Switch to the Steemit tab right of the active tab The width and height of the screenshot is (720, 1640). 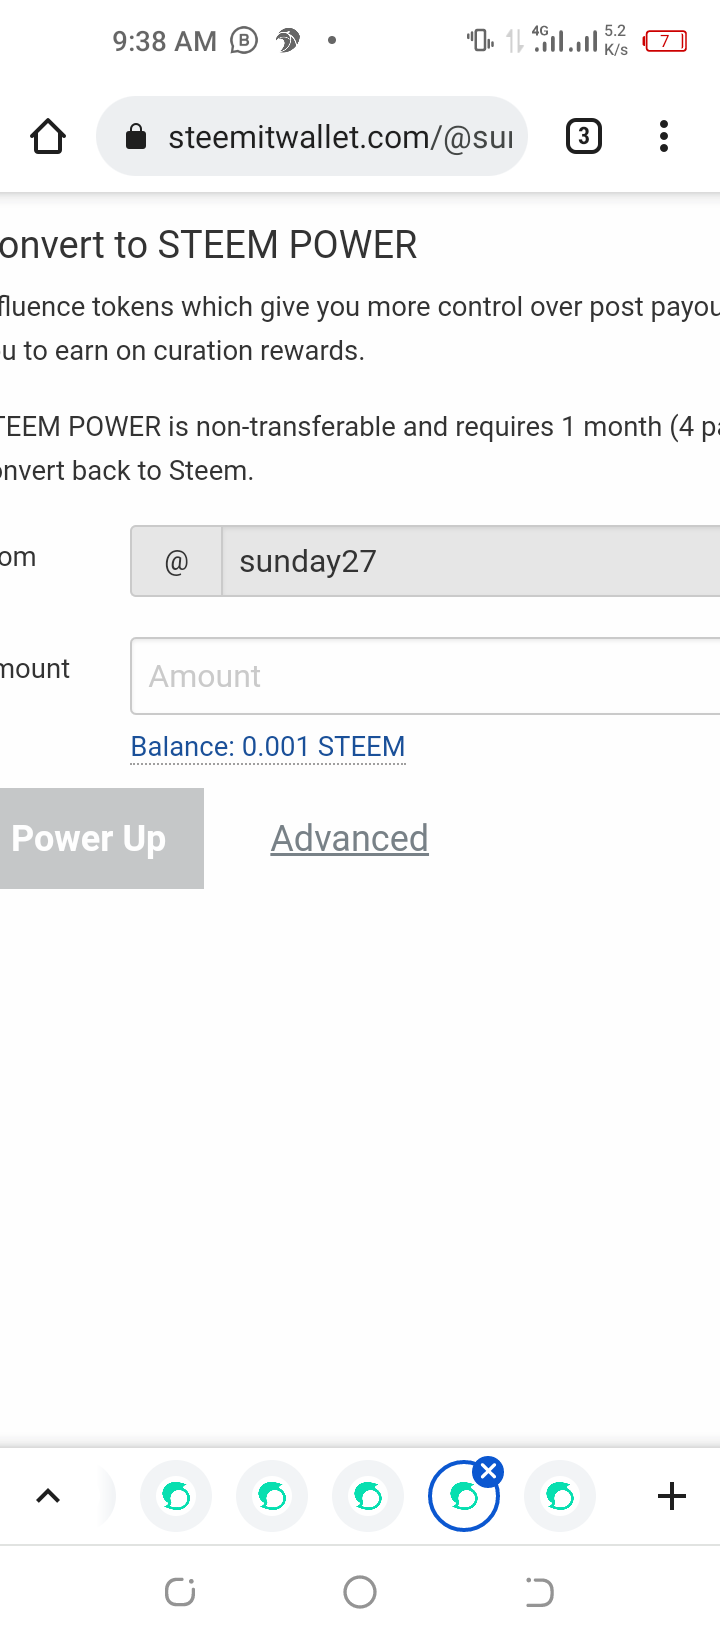560,1496
